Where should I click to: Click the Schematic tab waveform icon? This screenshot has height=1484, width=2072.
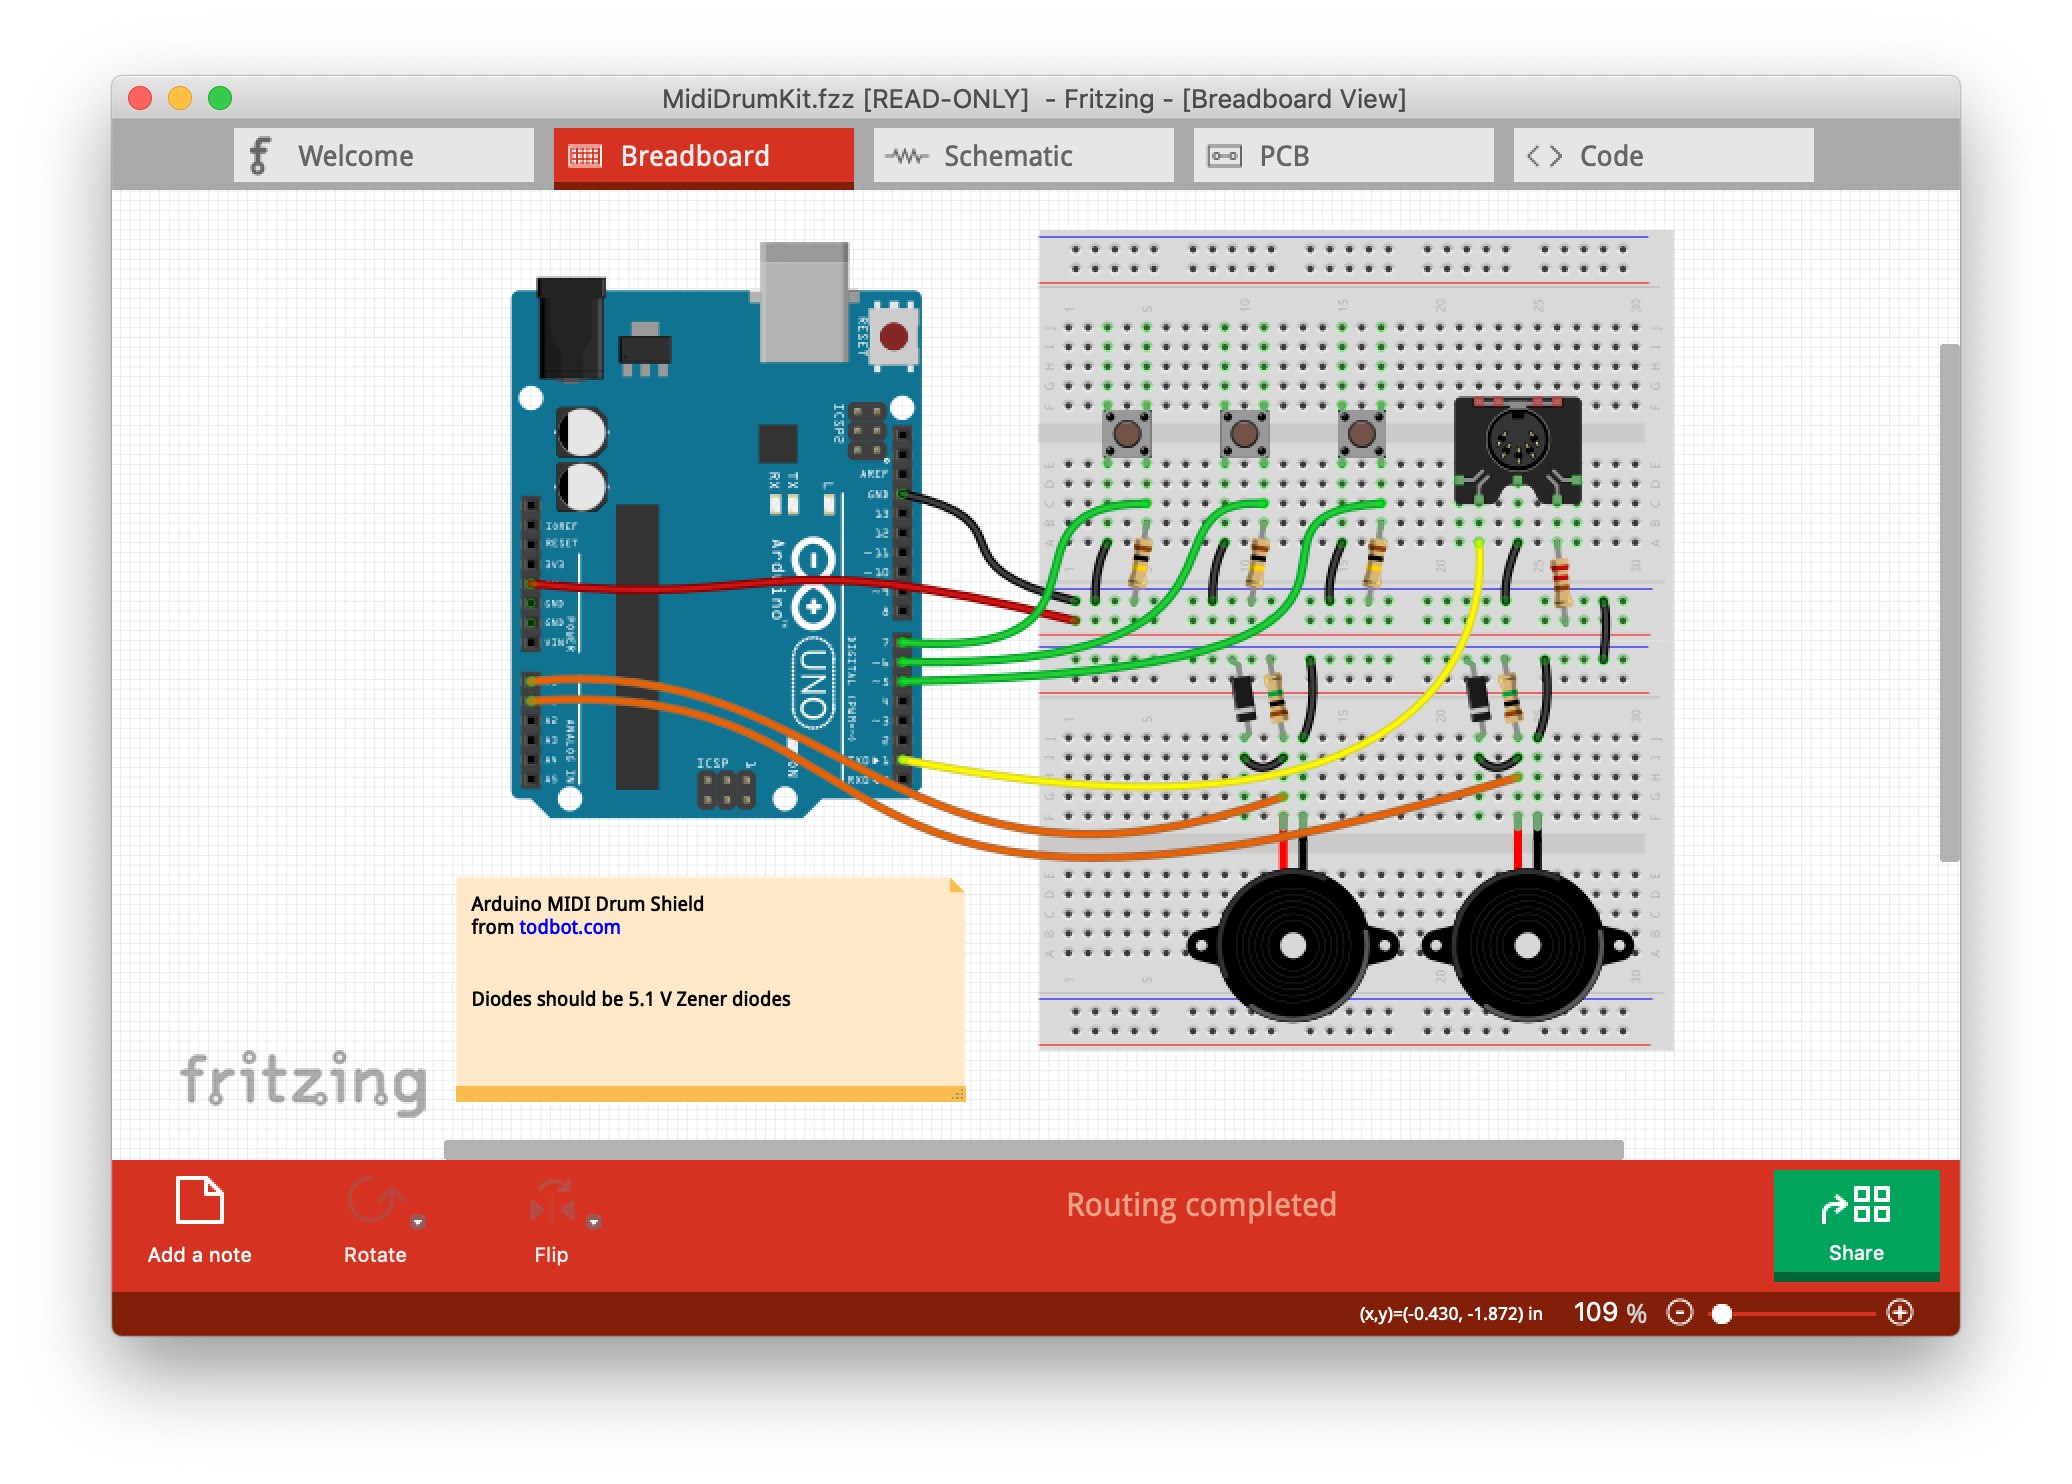pos(907,156)
